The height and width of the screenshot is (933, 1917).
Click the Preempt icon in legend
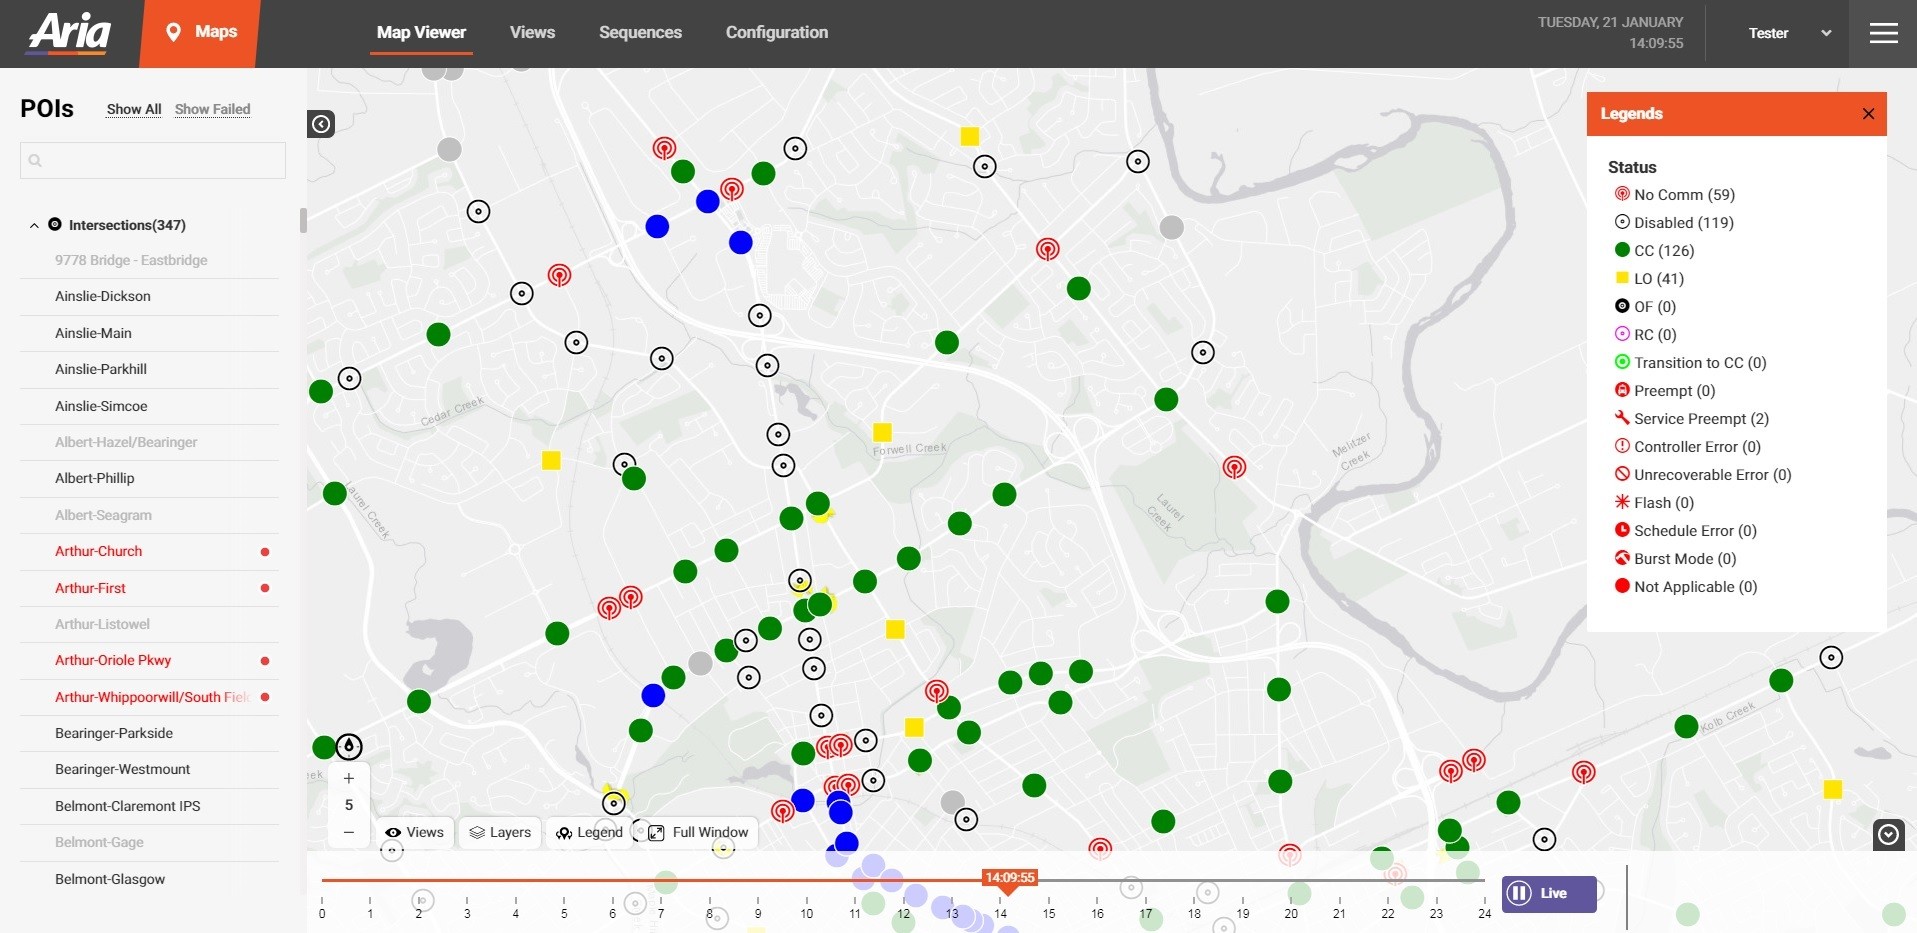pyautogui.click(x=1622, y=390)
